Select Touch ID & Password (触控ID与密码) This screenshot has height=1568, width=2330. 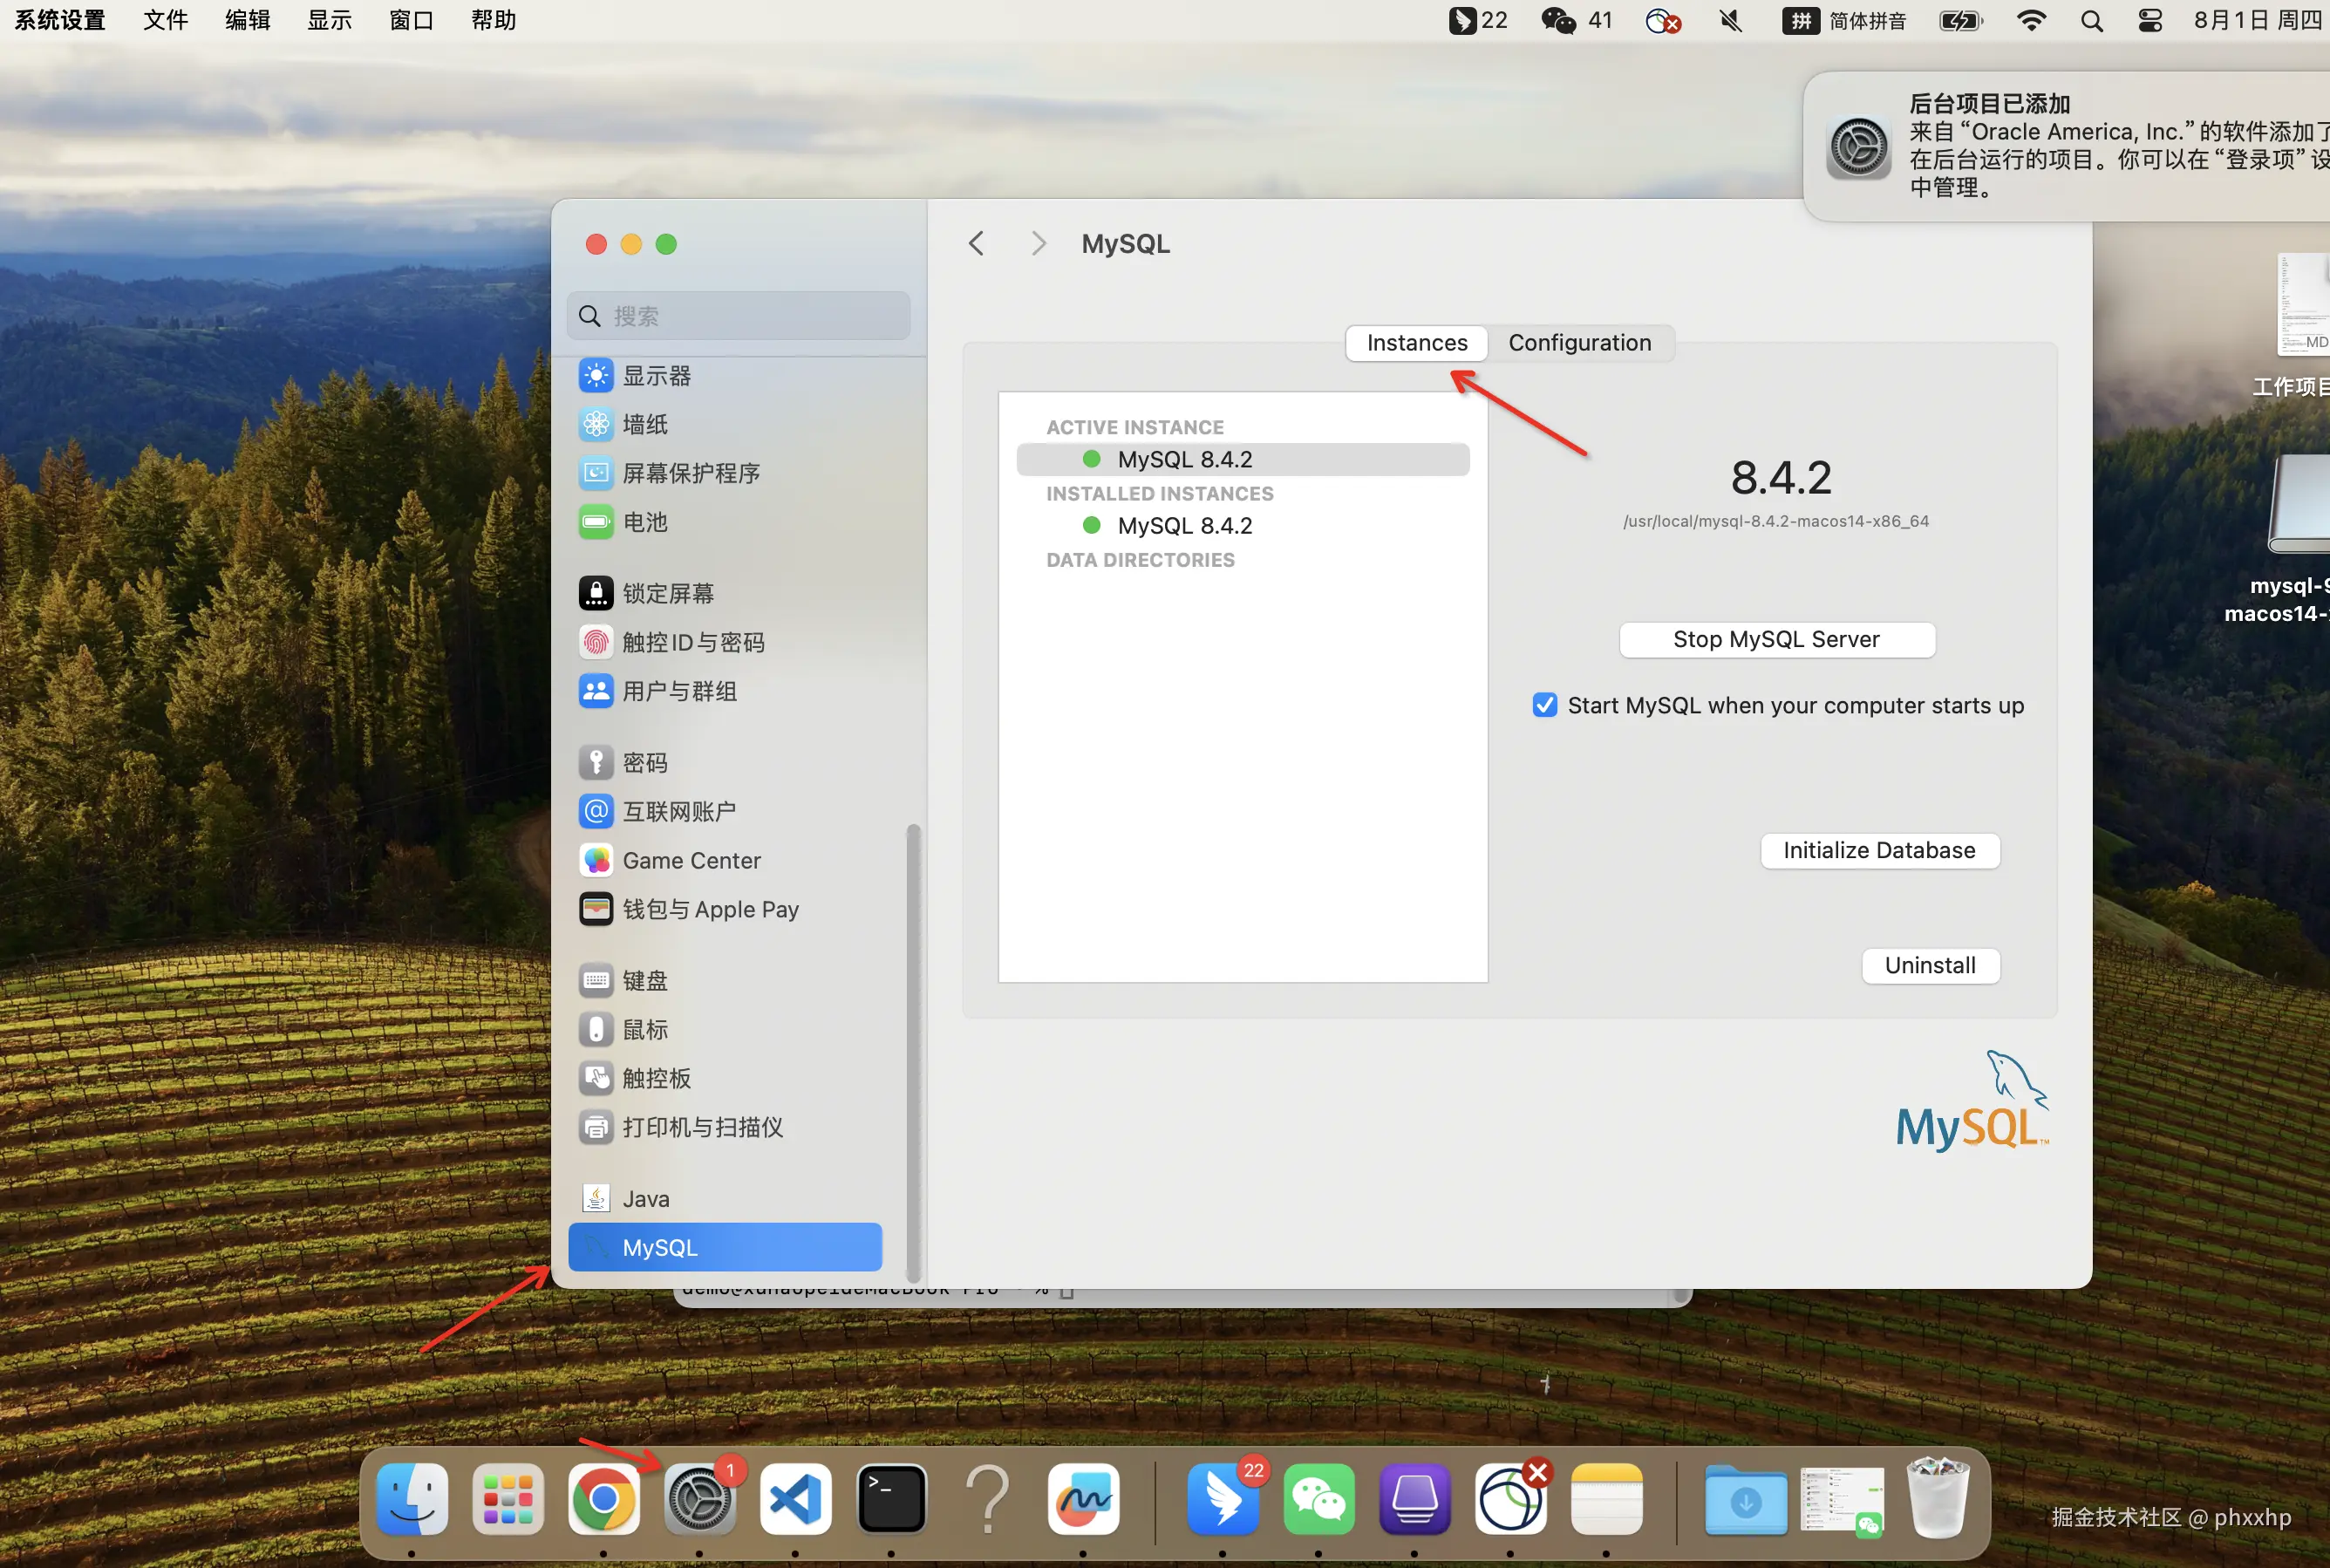coord(692,642)
